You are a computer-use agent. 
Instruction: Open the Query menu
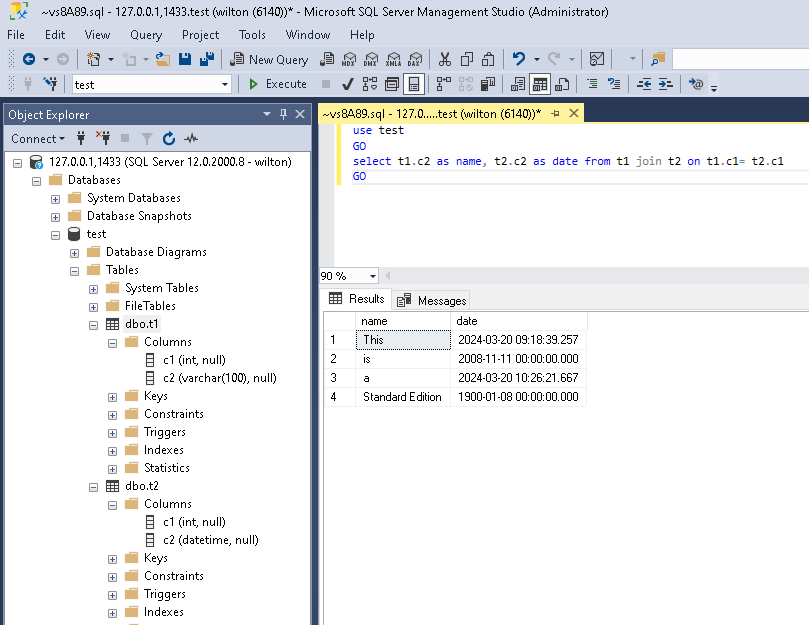[x=146, y=35]
